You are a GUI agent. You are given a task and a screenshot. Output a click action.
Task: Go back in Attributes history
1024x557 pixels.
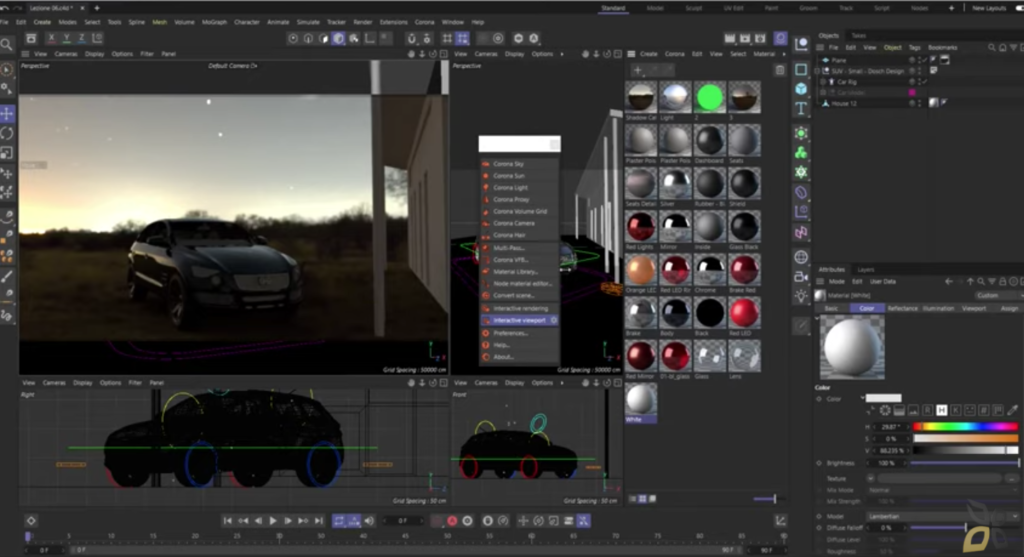click(949, 281)
